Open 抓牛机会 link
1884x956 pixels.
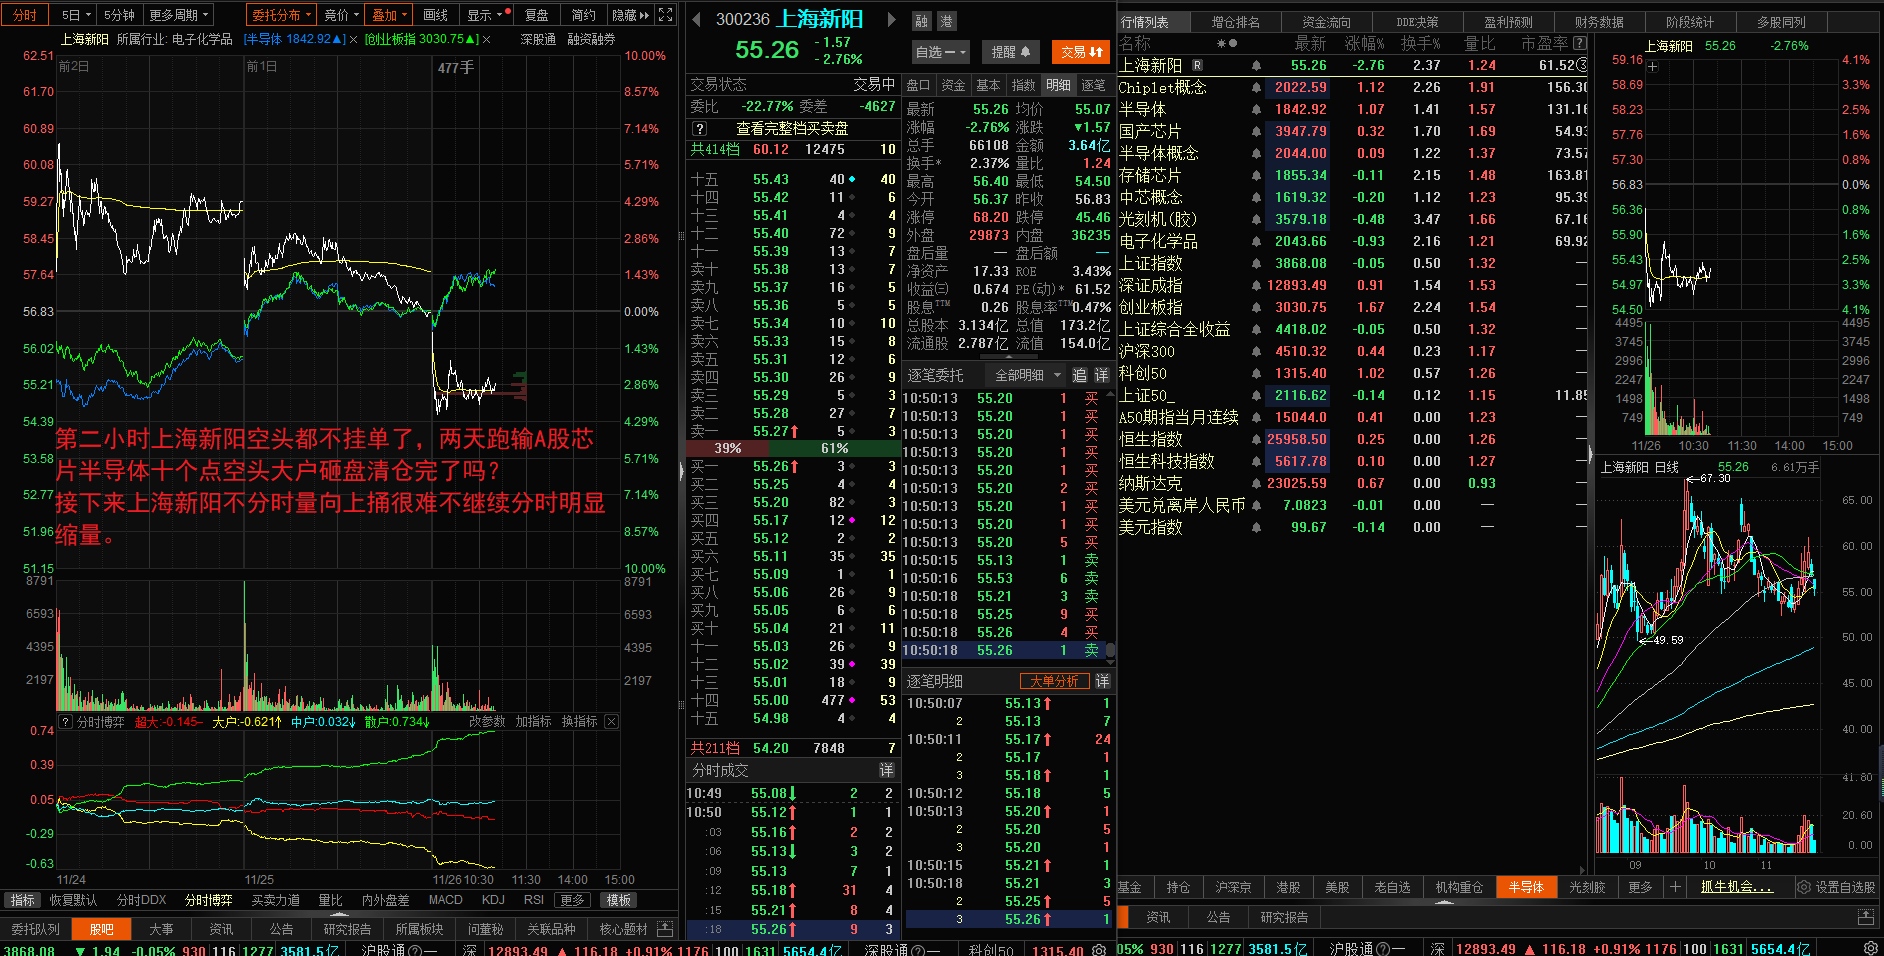pos(1736,887)
